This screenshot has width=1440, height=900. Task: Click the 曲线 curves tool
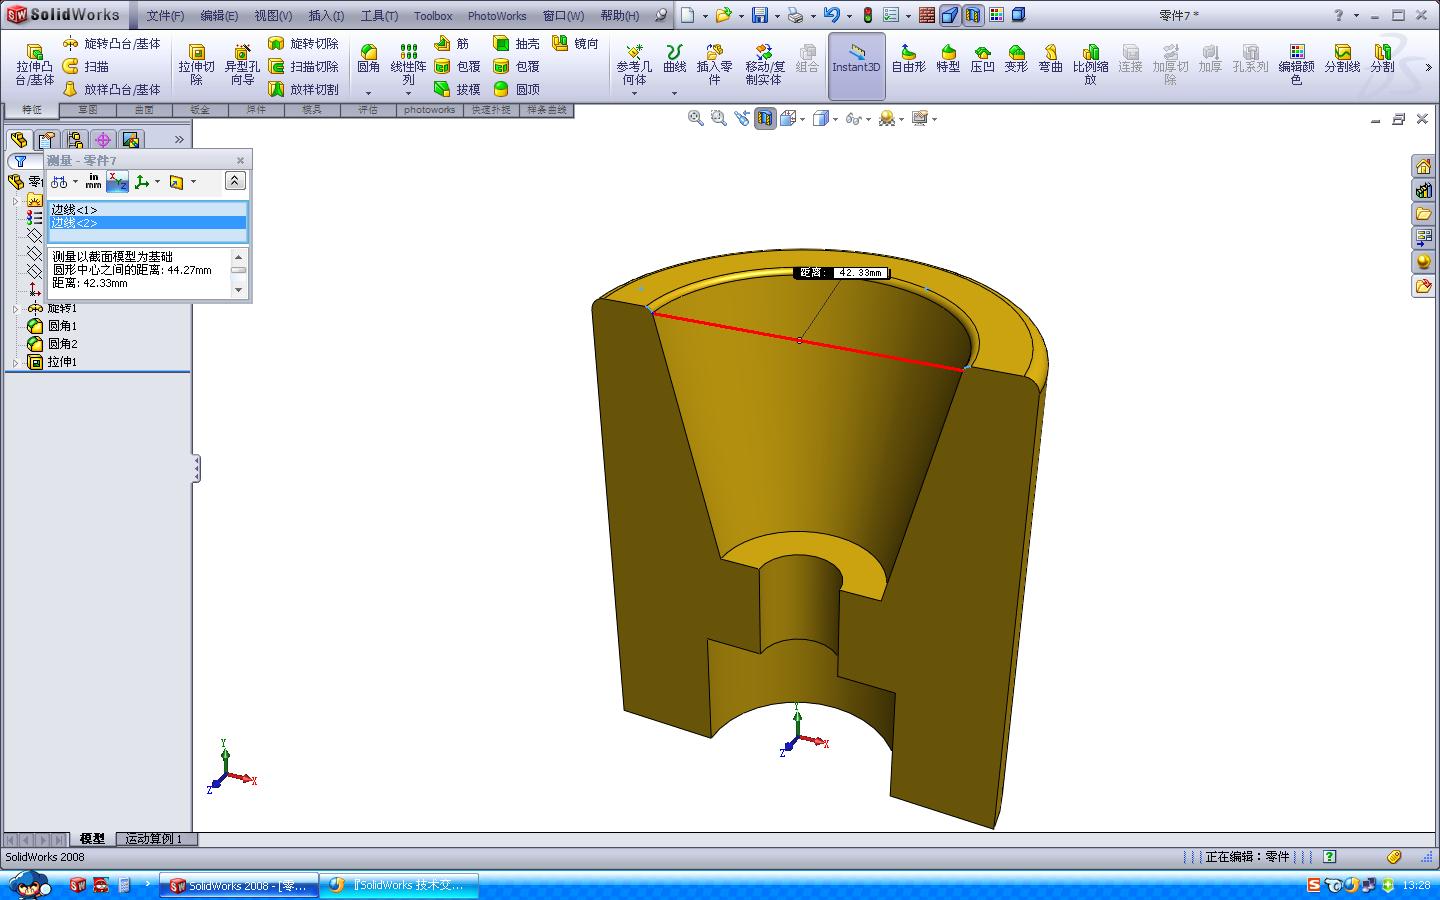[675, 59]
